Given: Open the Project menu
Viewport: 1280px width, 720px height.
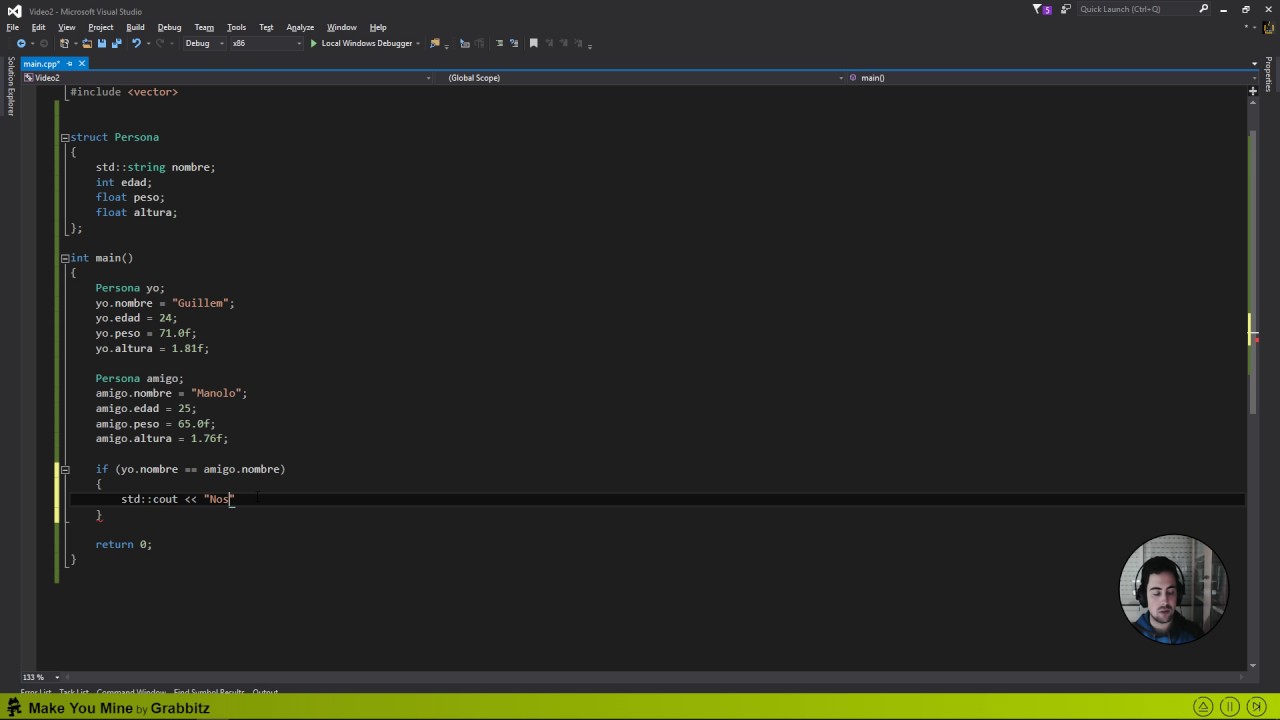Looking at the screenshot, I should [x=100, y=27].
